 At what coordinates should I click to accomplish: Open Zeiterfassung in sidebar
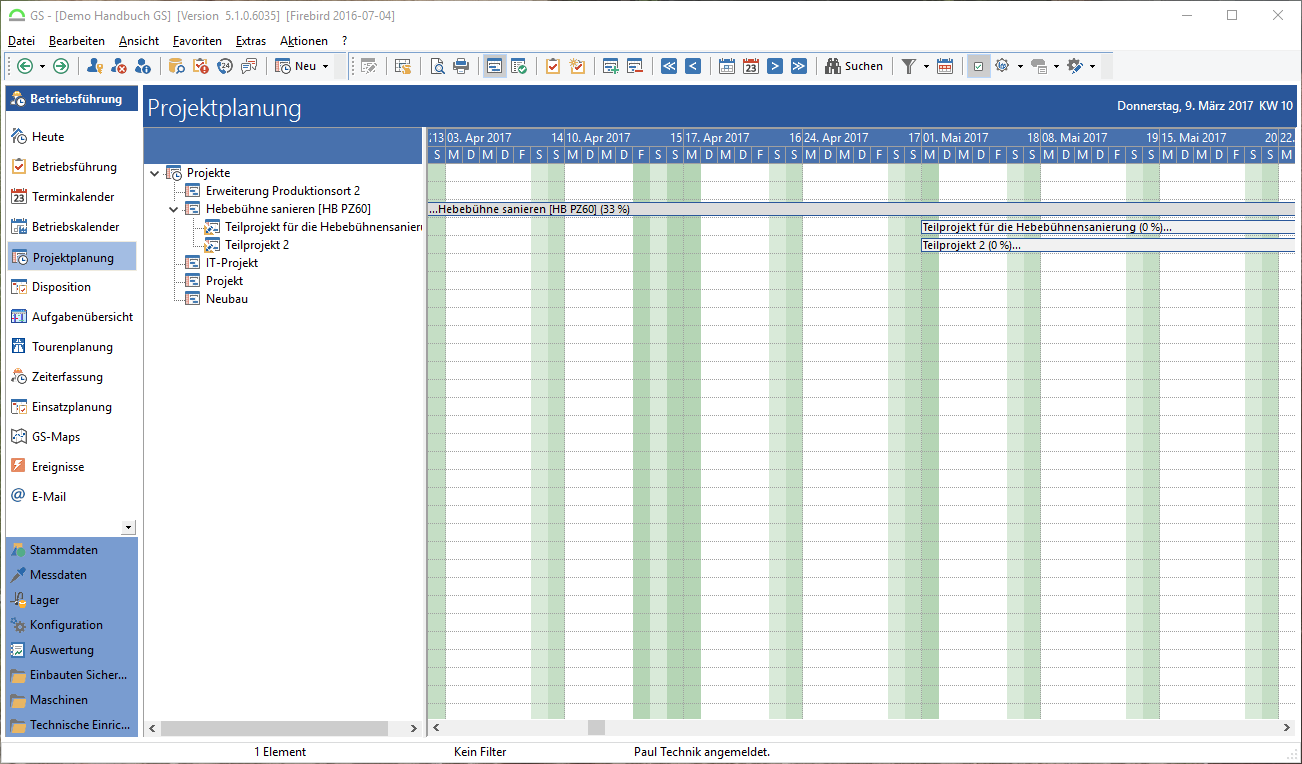click(x=72, y=377)
